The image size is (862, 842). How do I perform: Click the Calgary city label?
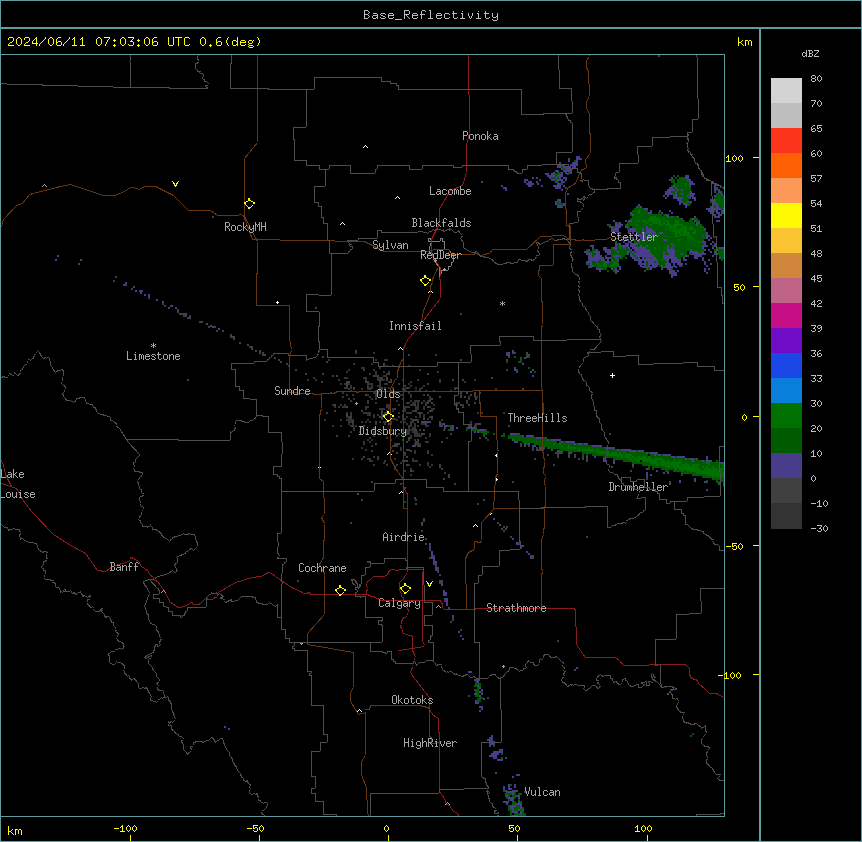click(400, 603)
